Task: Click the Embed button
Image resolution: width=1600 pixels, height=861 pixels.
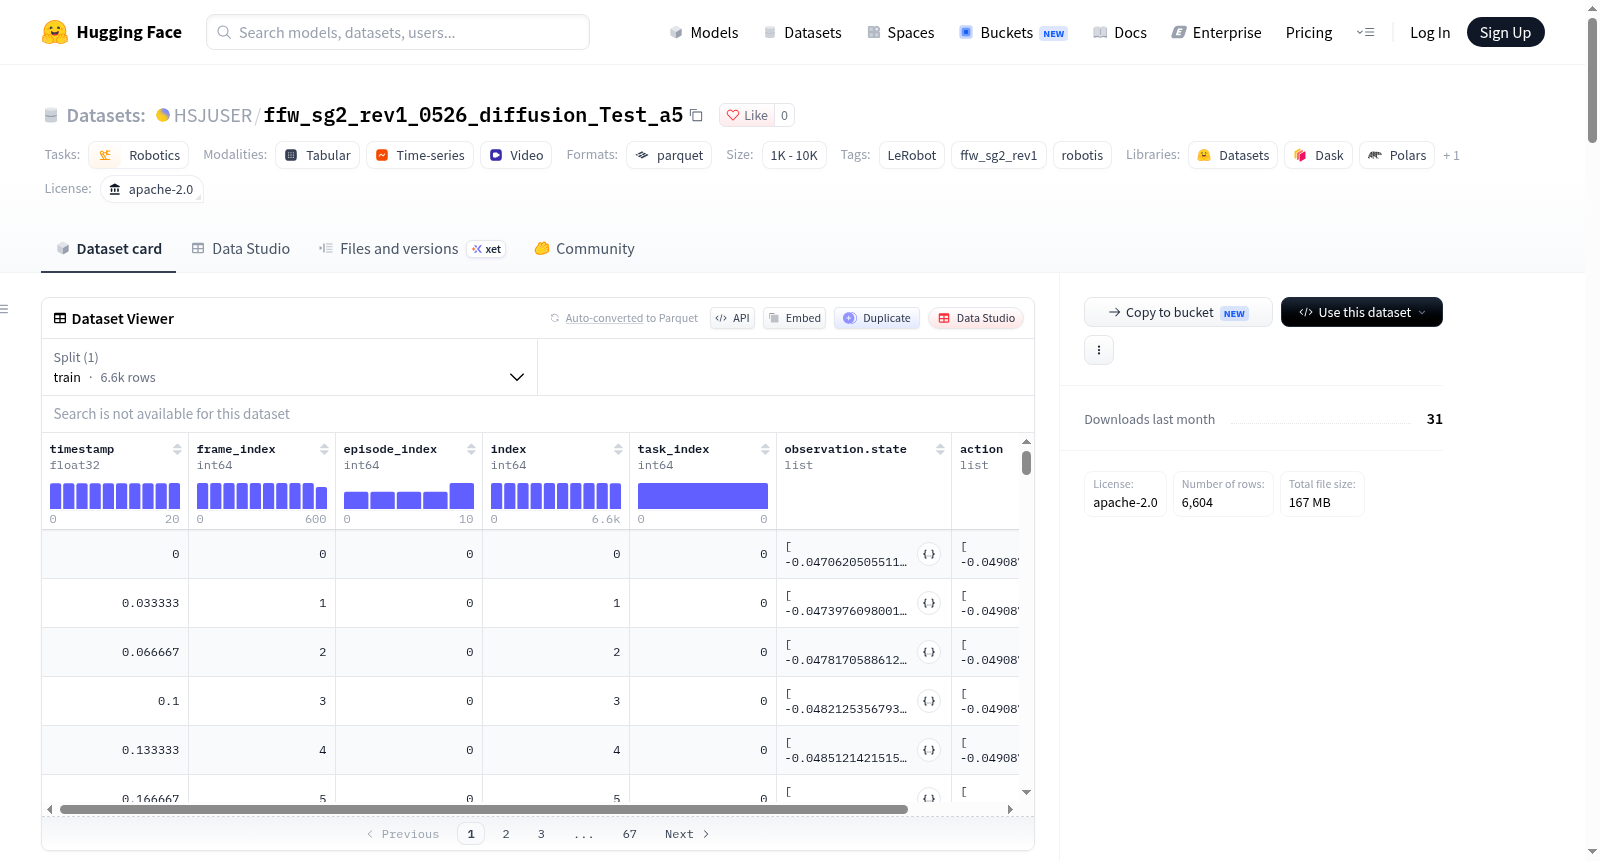Action: 794,318
